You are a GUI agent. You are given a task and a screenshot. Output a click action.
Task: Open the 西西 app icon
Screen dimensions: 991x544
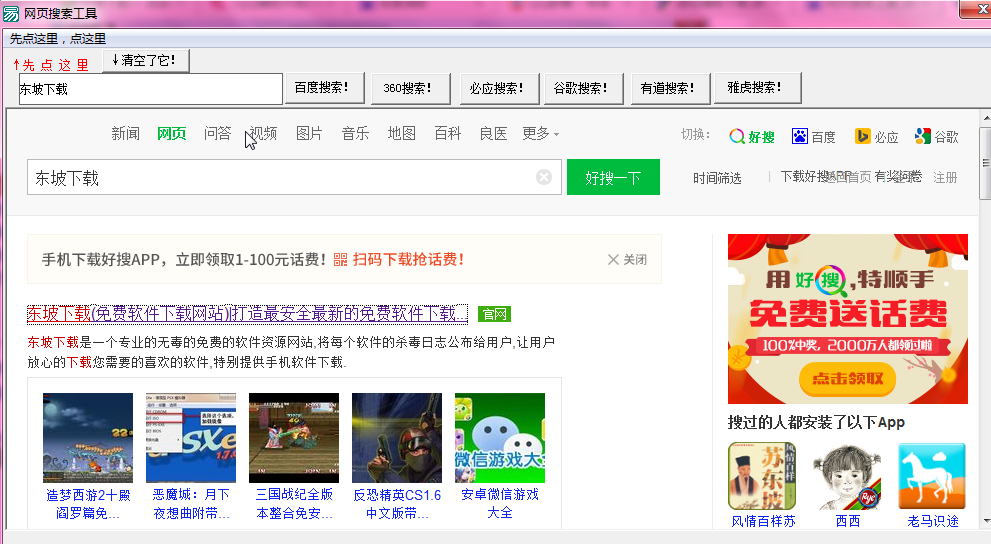click(848, 476)
